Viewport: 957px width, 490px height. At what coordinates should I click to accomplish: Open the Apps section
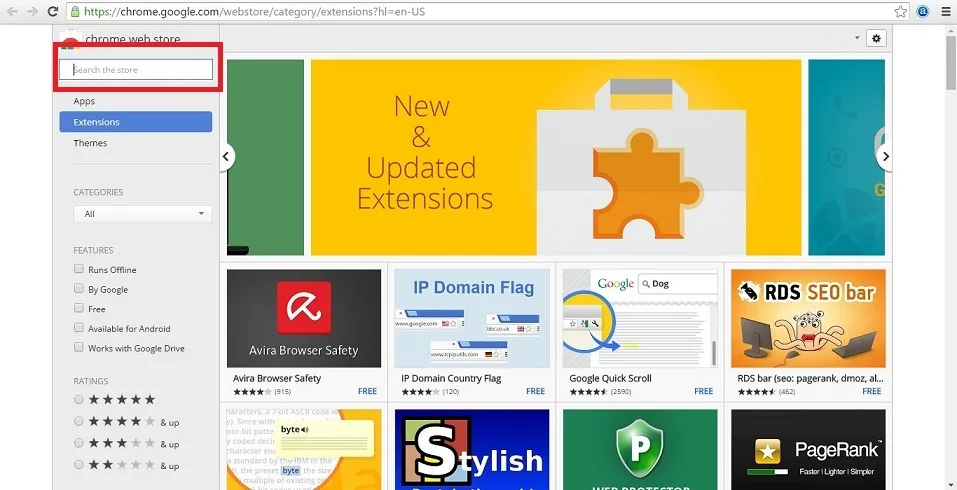tap(84, 101)
